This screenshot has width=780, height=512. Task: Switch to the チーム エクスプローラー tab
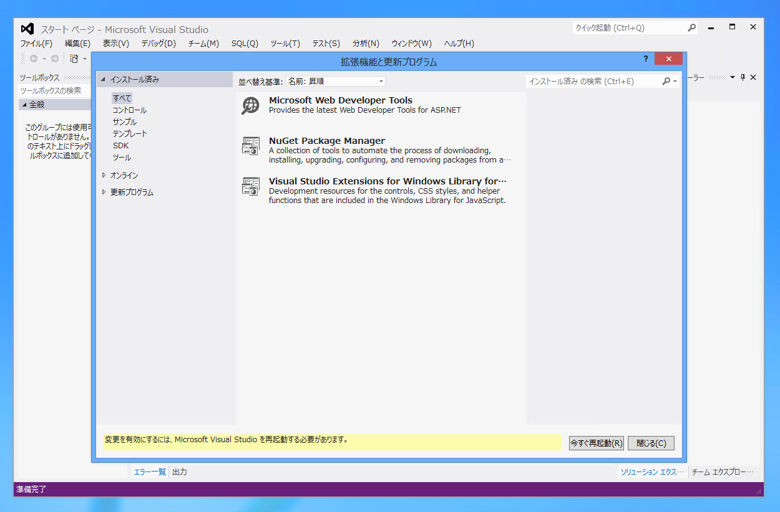pyautogui.click(x=722, y=472)
